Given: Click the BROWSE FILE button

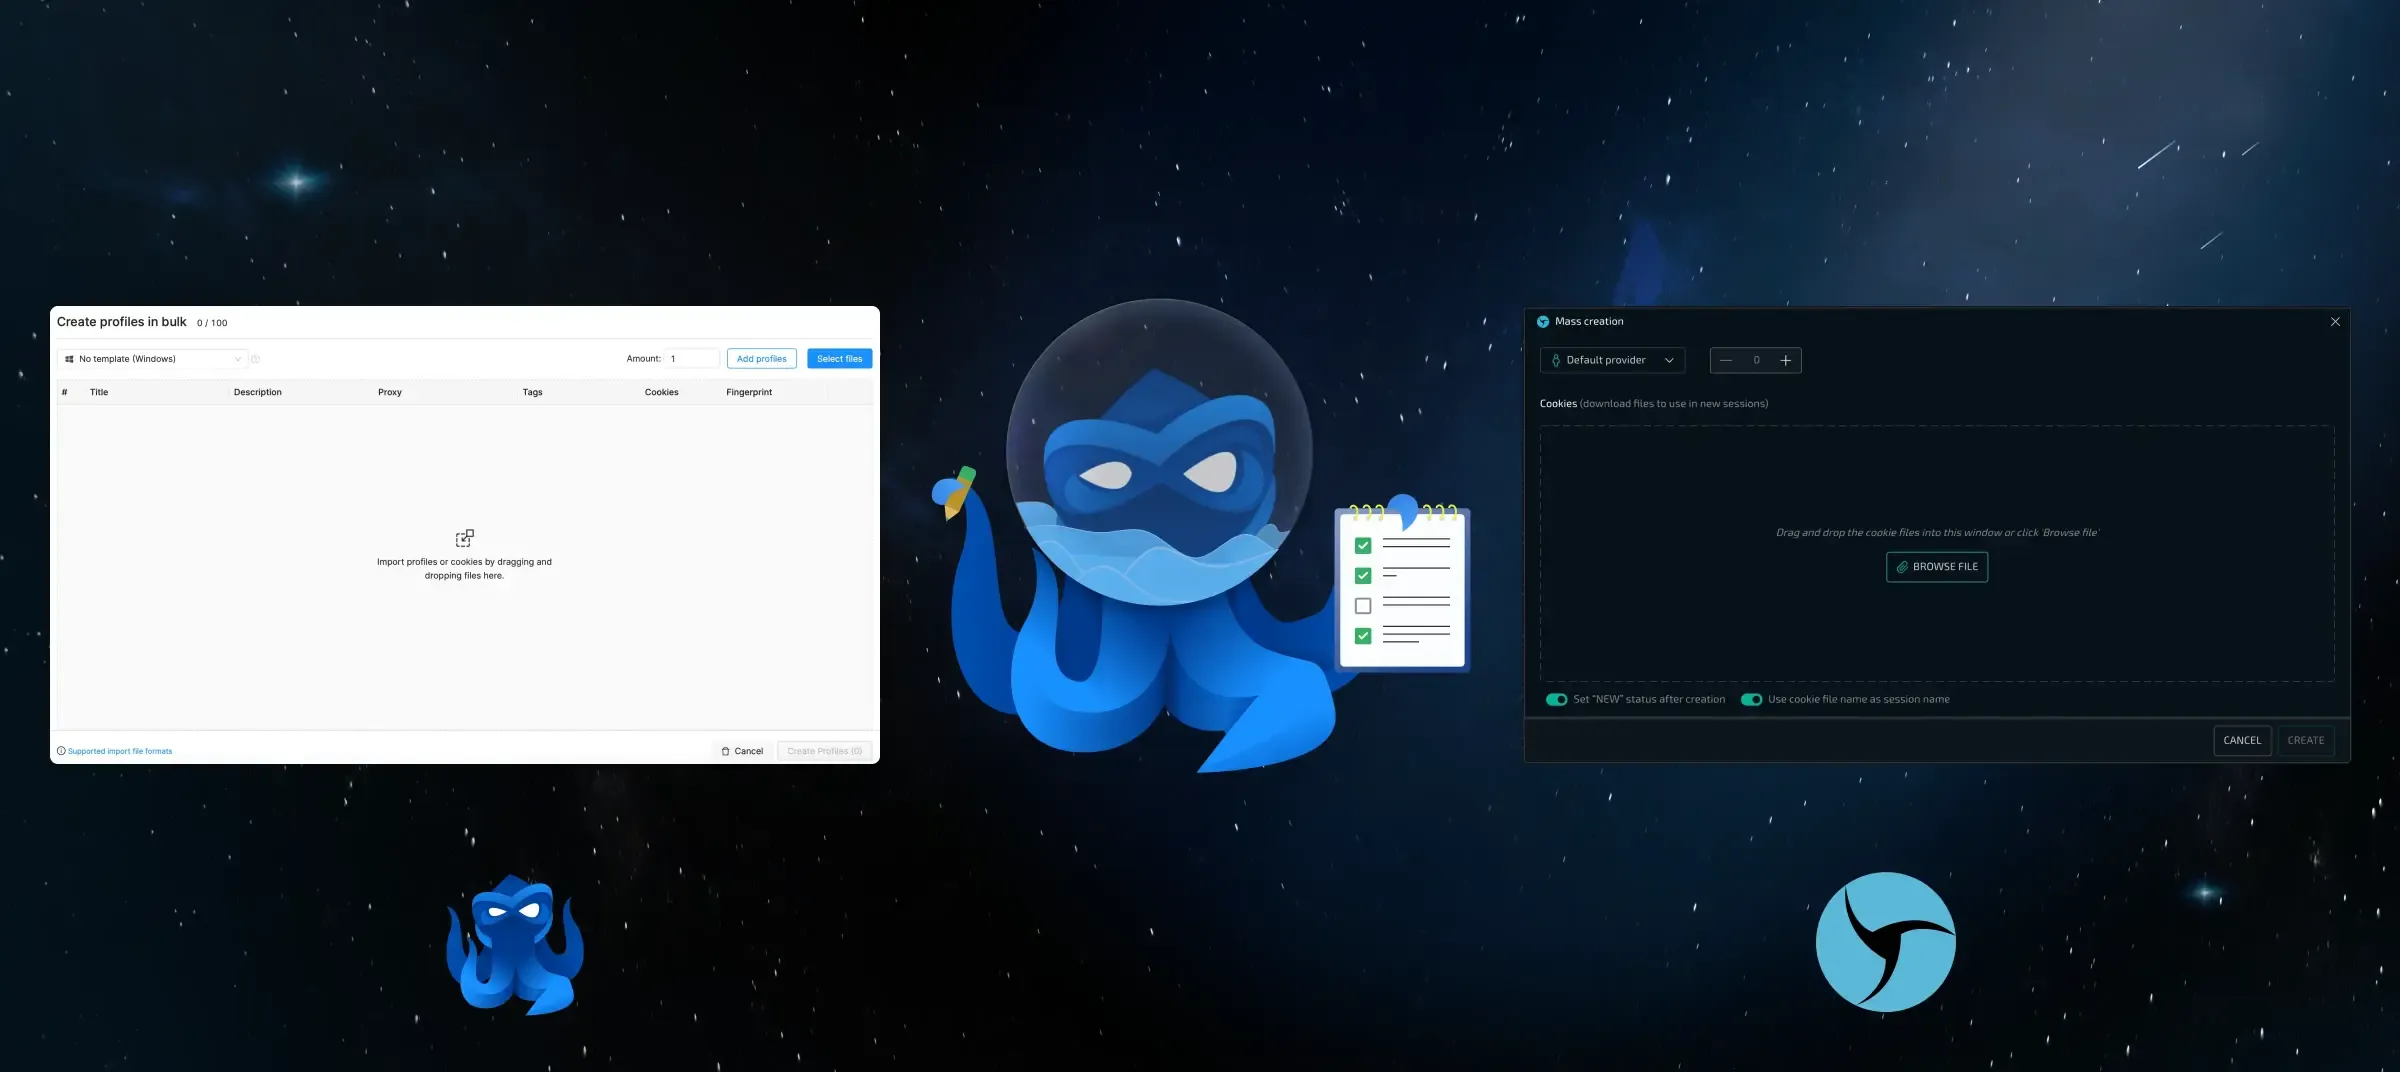Looking at the screenshot, I should (x=1937, y=567).
